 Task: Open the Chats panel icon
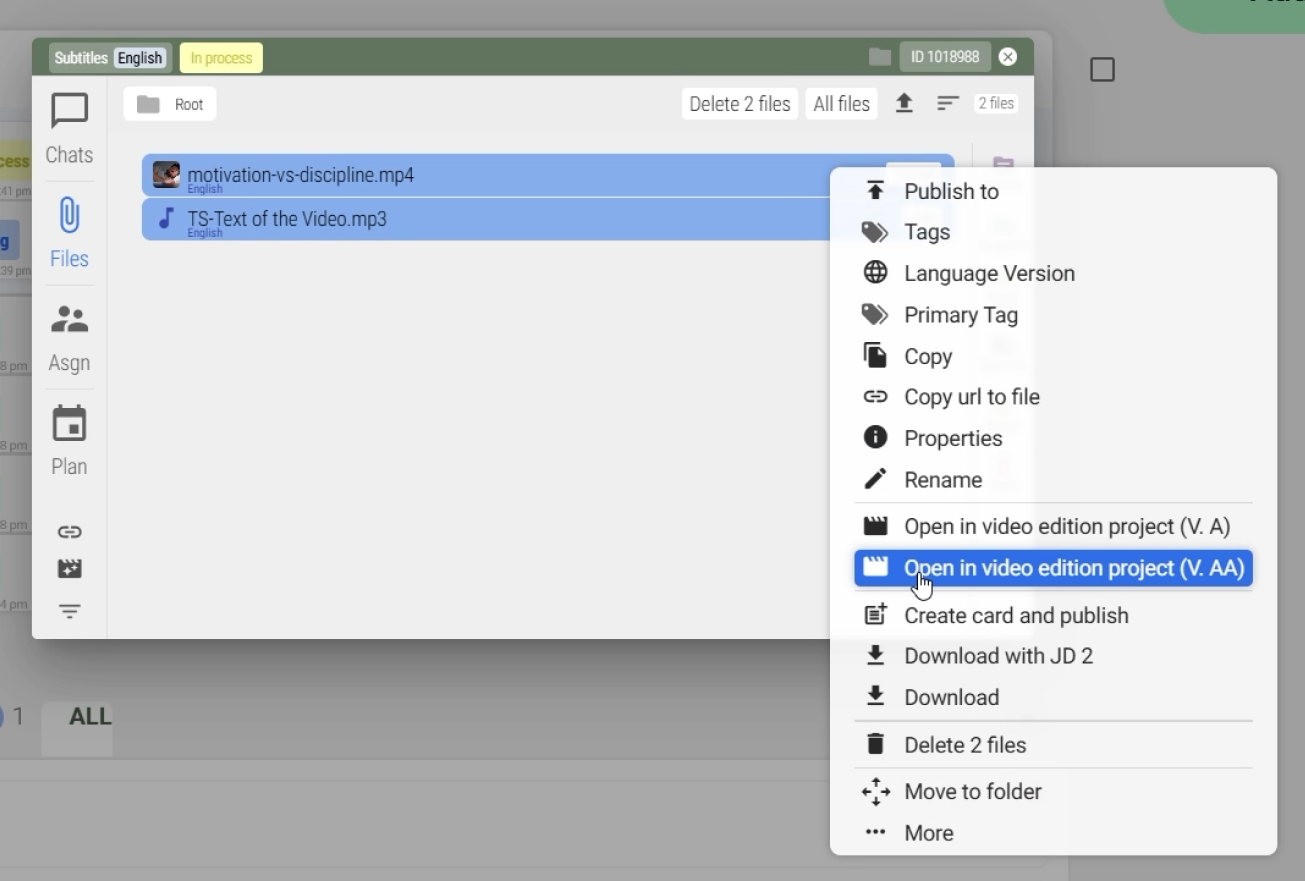[69, 112]
